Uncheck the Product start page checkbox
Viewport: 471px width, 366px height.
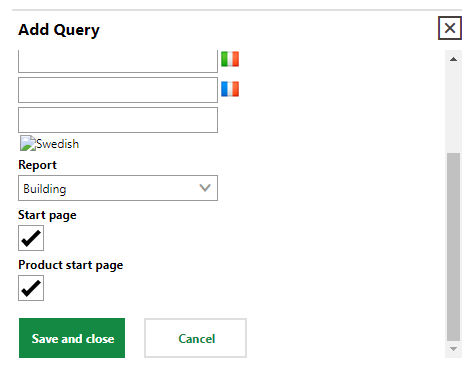[x=31, y=288]
